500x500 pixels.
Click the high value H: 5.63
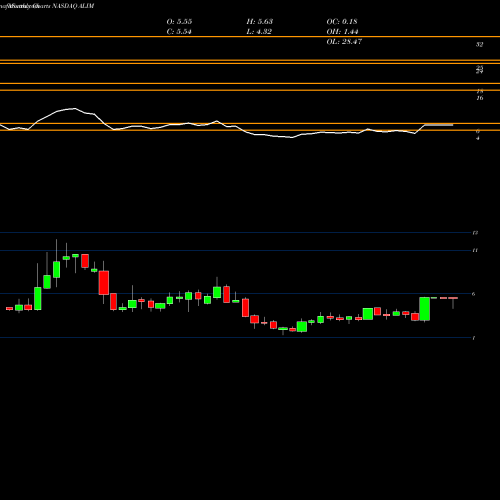[260, 22]
